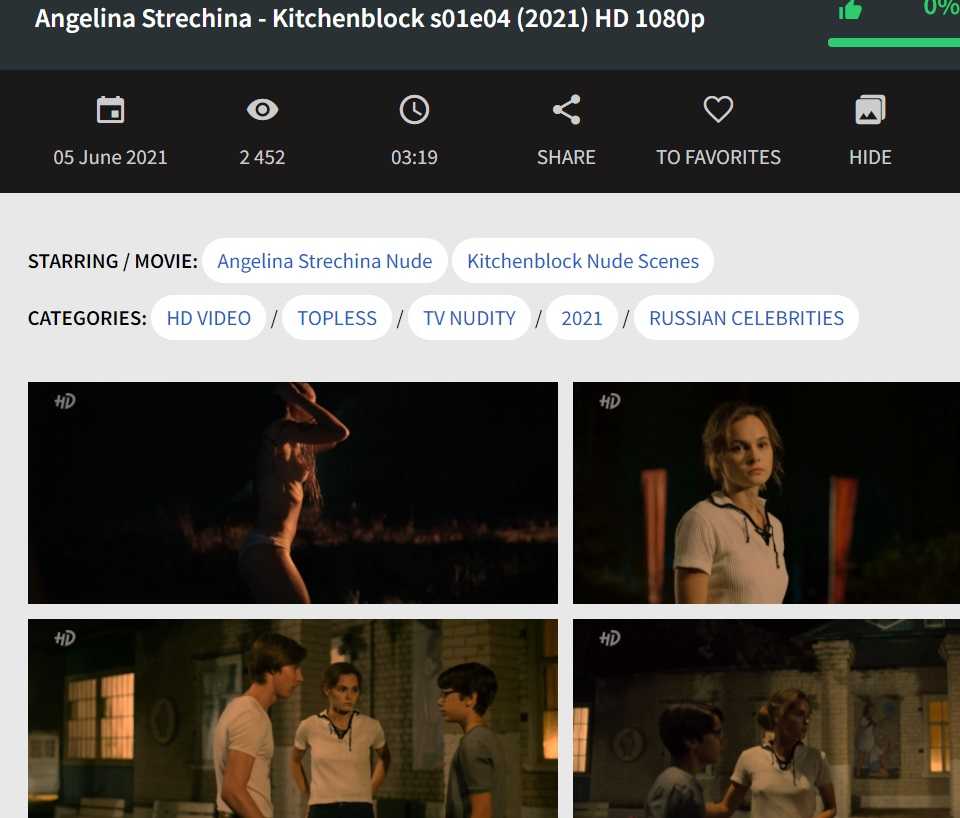
Task: Open thumbnail of boy with glasses and woman
Action: coord(766,718)
